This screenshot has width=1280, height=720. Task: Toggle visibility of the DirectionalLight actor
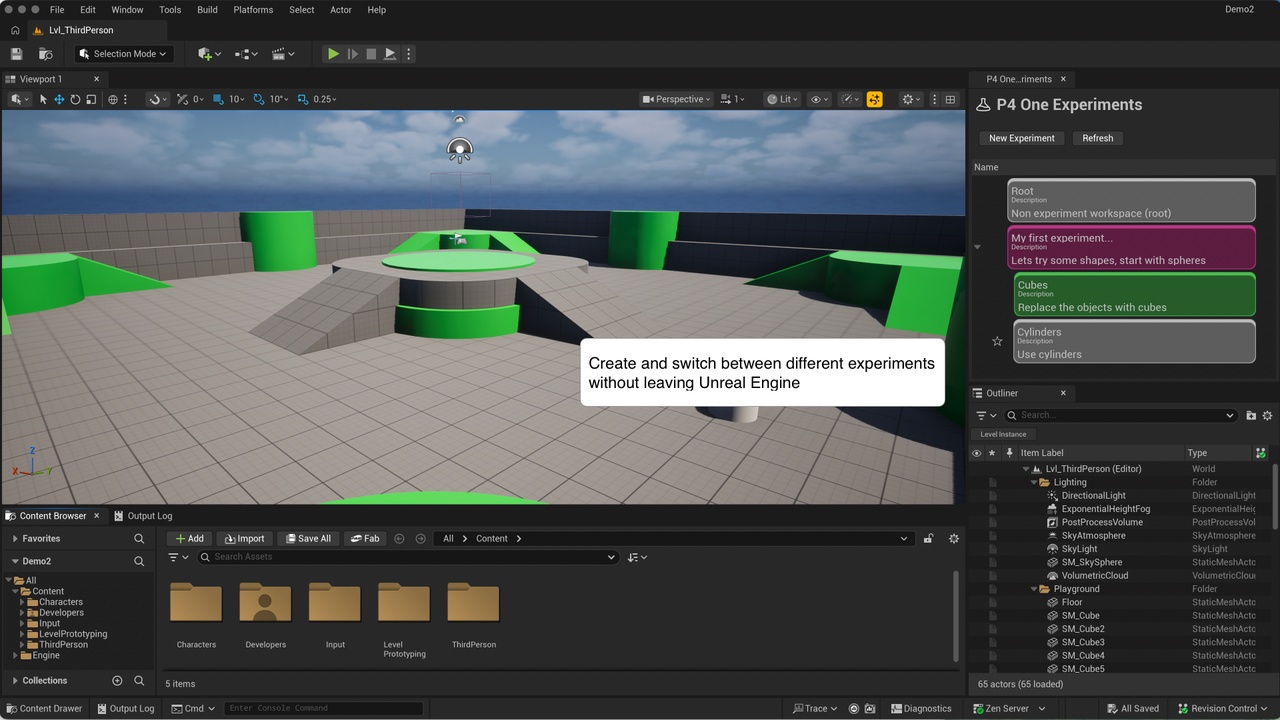coord(978,495)
